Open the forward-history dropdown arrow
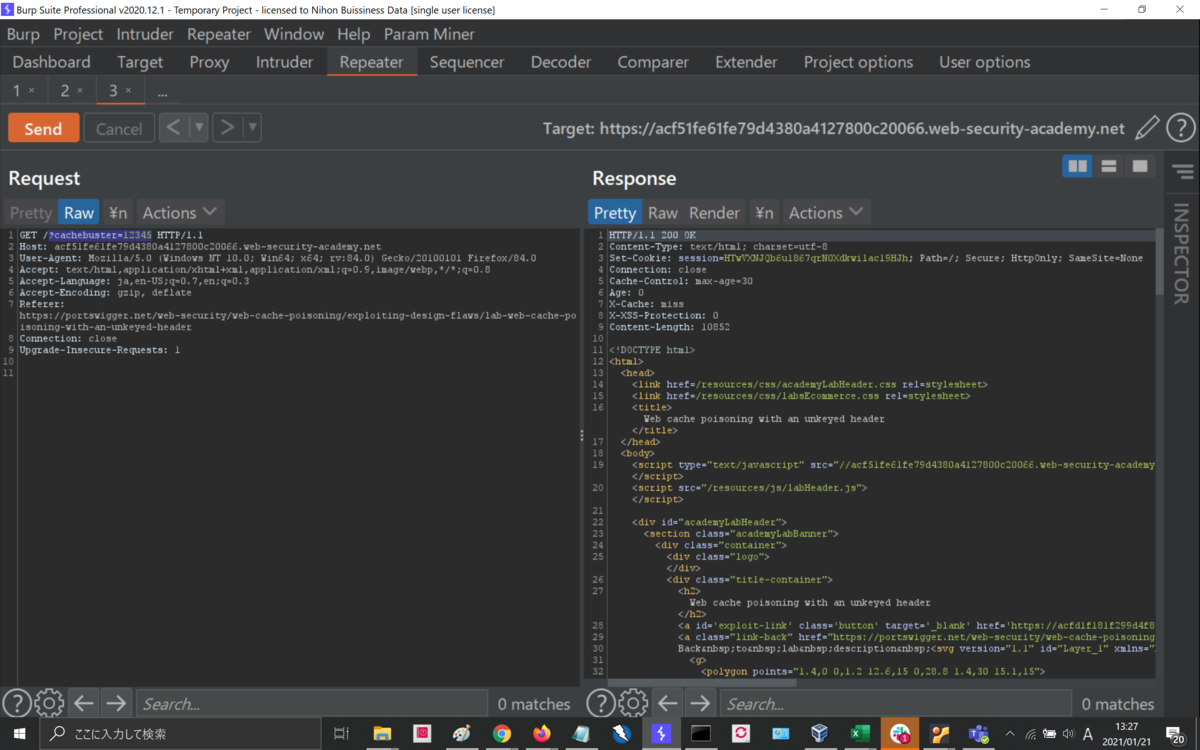Screen dimensions: 1200x750 [252, 127]
